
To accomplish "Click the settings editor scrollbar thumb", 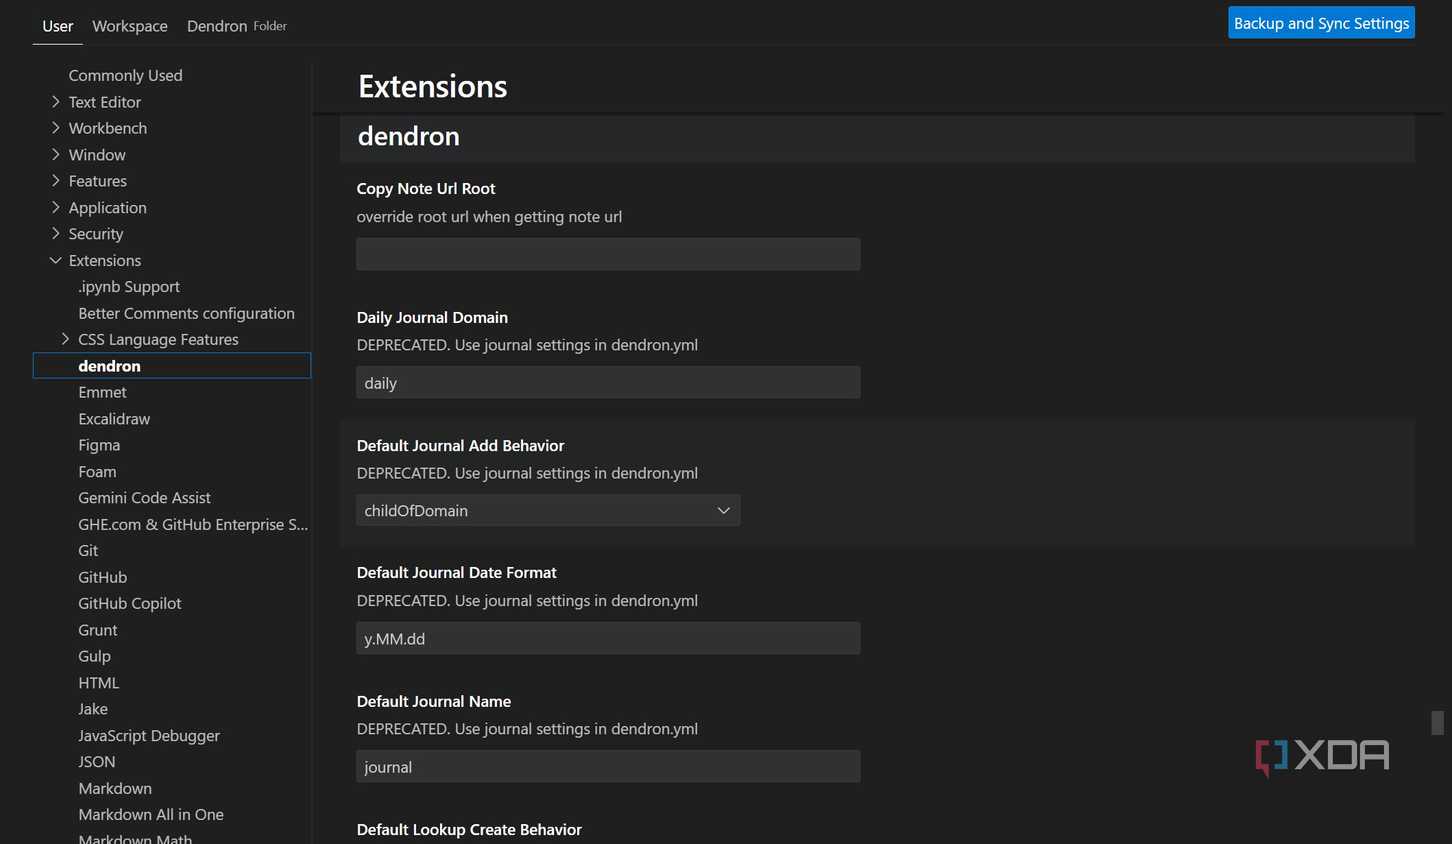I will click(1437, 723).
